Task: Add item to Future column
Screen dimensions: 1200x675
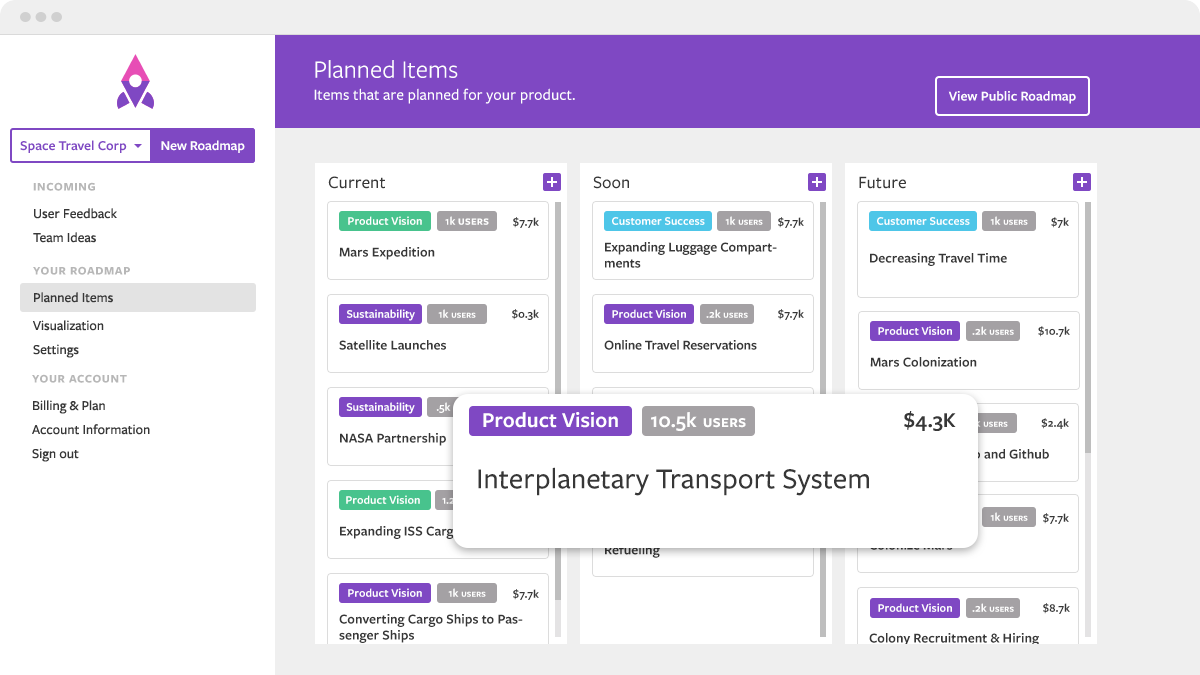Action: click(1081, 182)
